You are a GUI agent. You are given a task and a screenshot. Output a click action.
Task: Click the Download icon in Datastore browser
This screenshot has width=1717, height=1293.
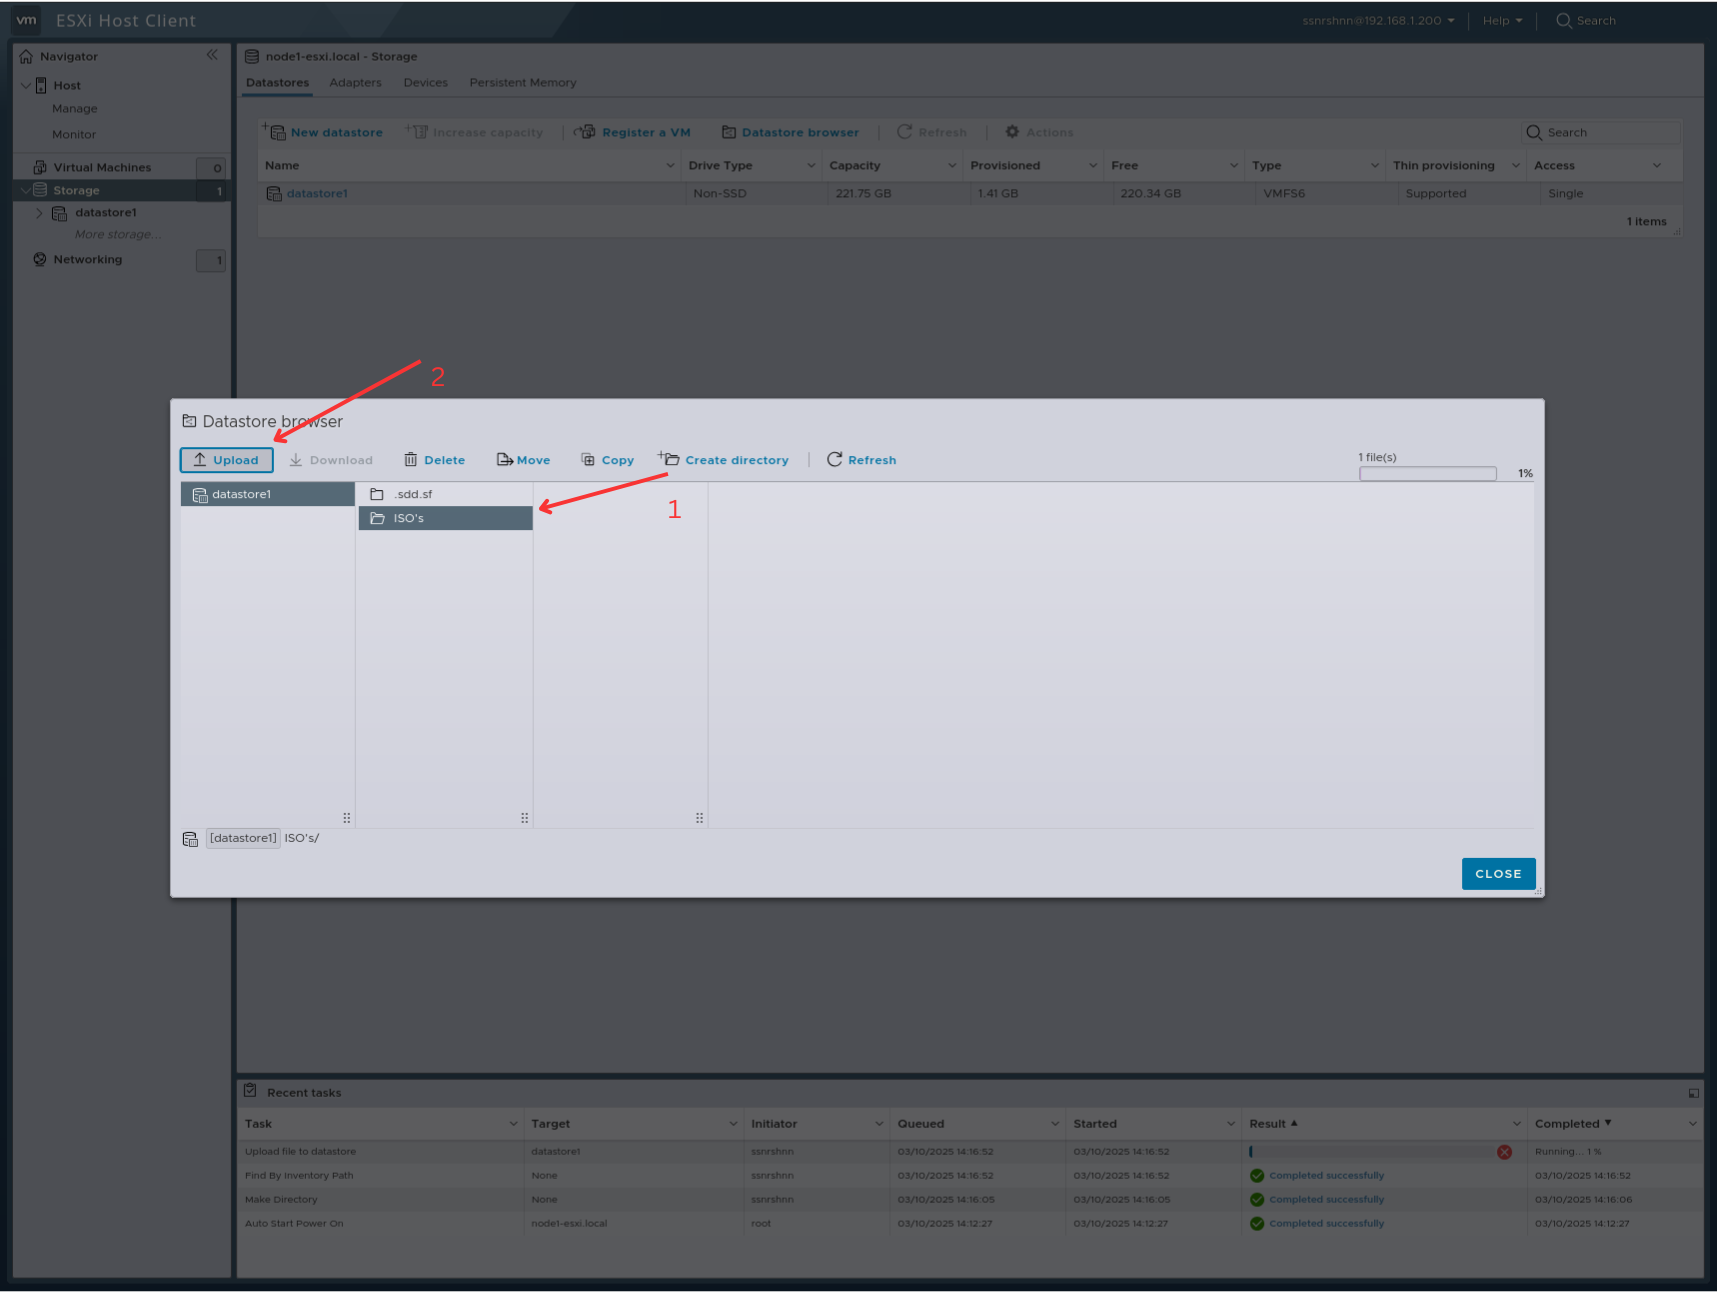(295, 459)
